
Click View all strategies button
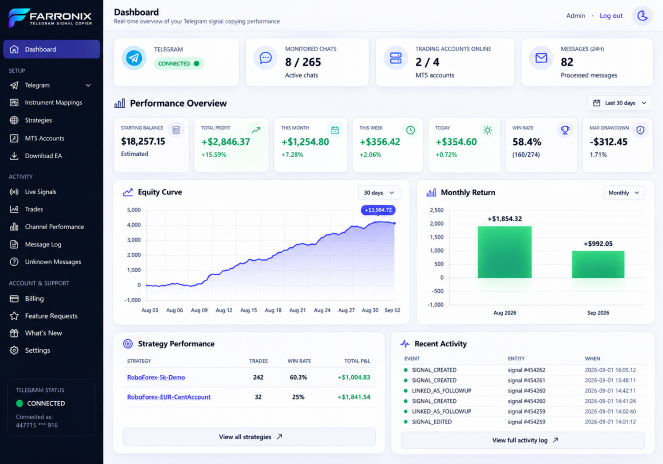pyautogui.click(x=249, y=437)
